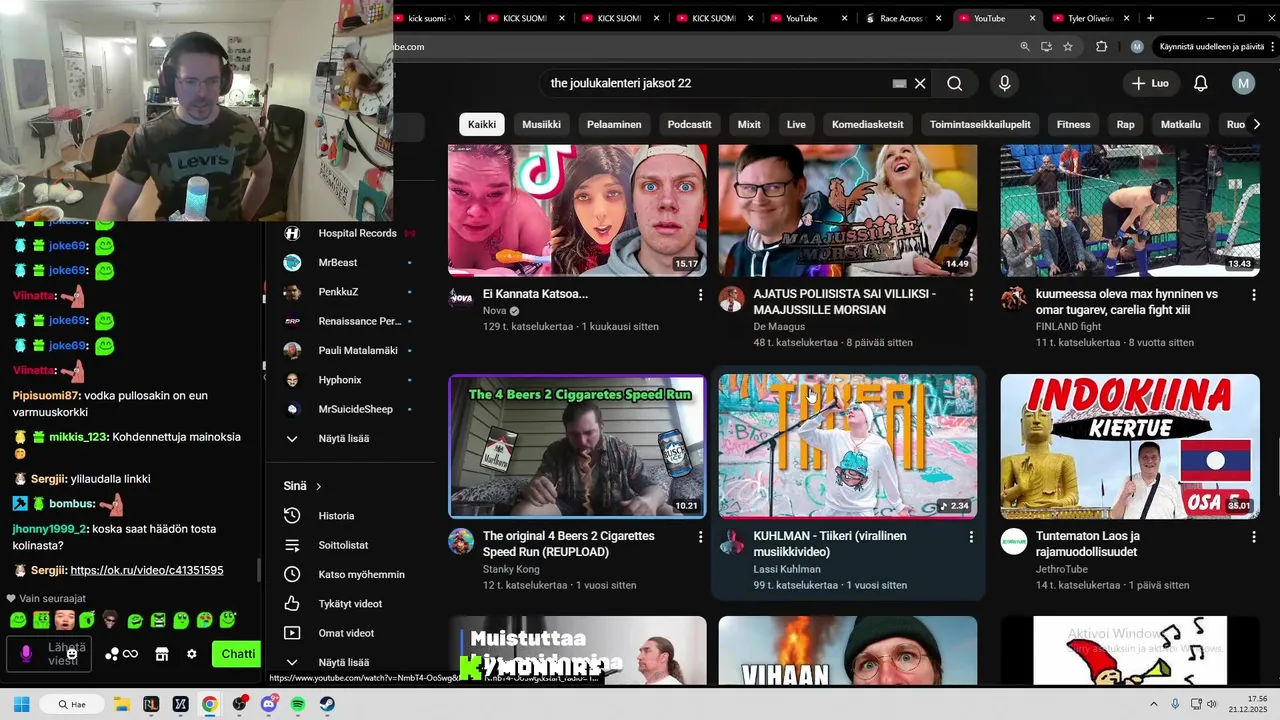Open OBS Studio from the taskbar
This screenshot has width=1280, height=720.
pos(239,704)
